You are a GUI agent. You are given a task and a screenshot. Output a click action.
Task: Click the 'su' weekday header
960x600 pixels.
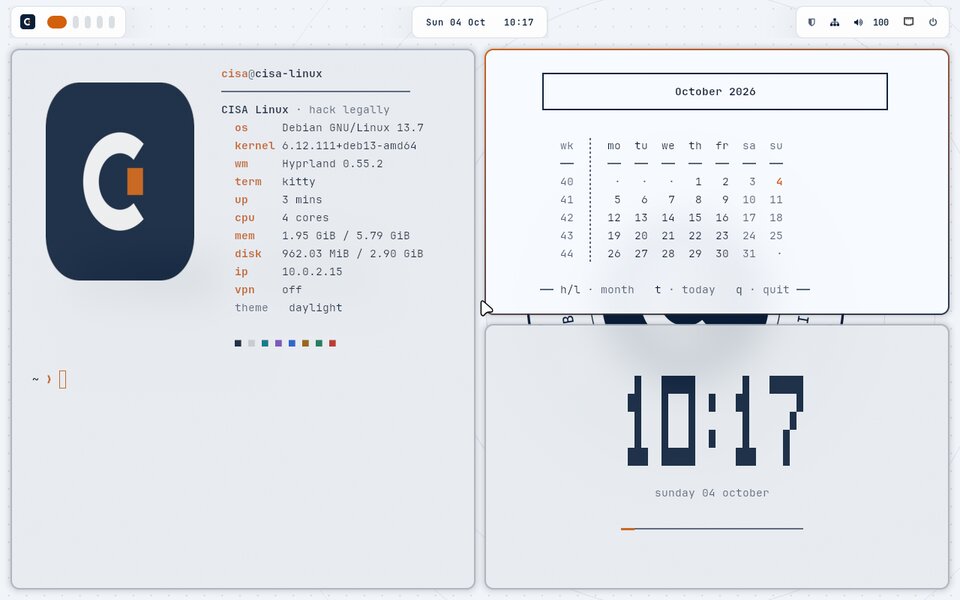coord(776,146)
